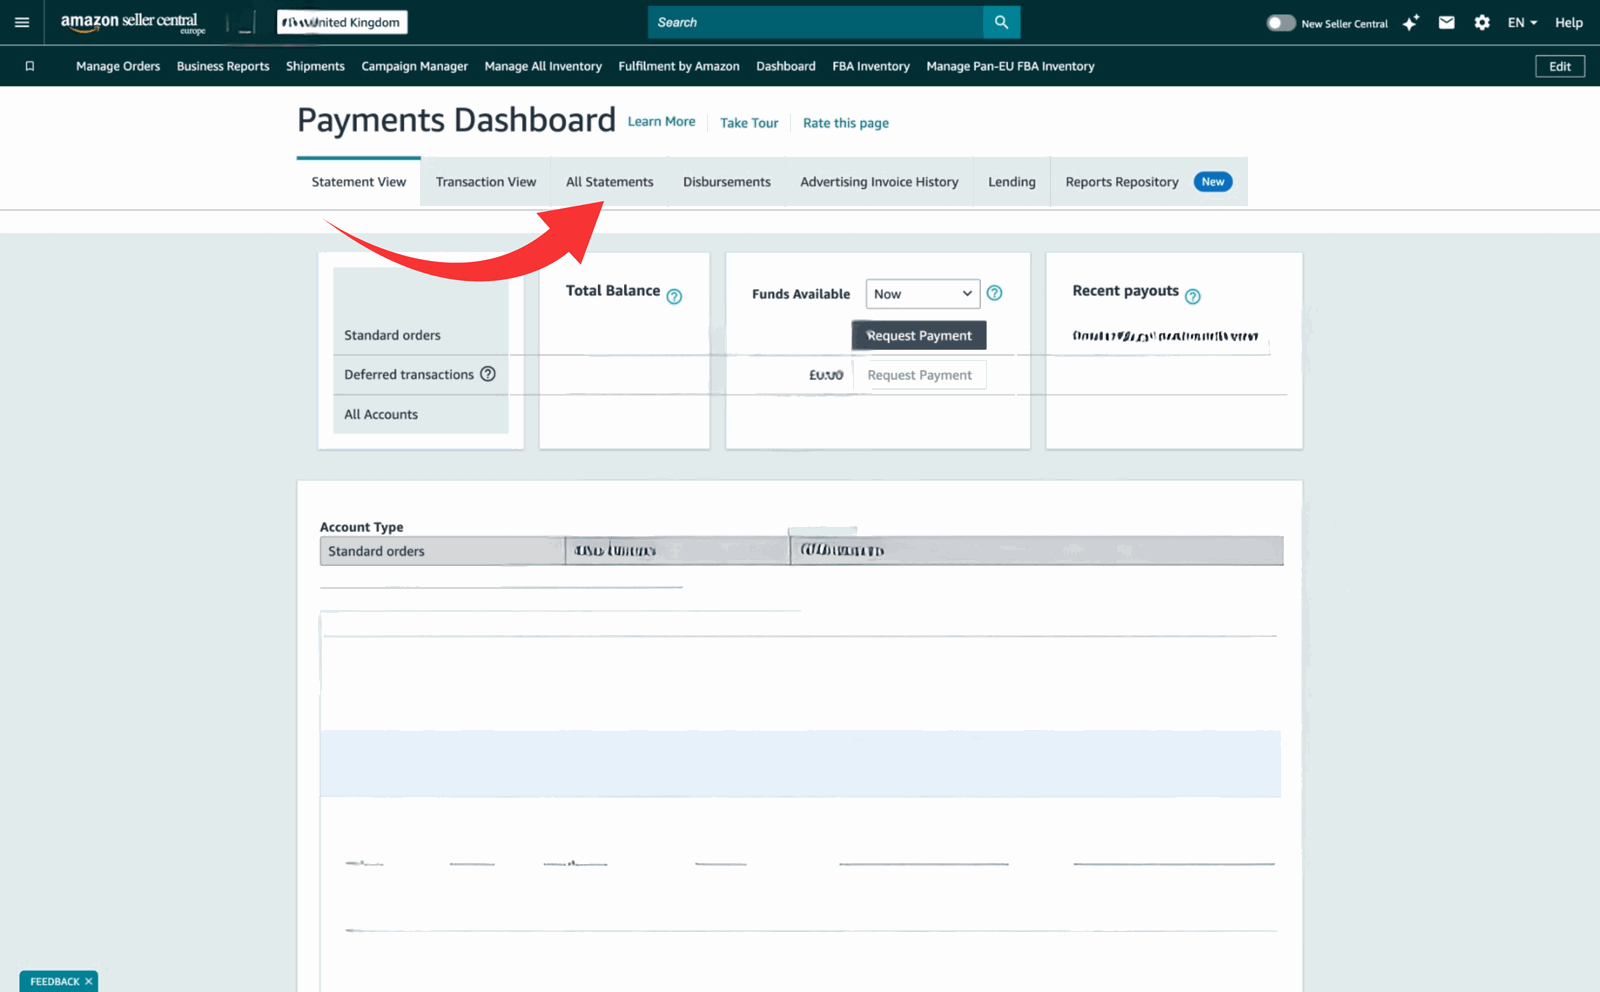The height and width of the screenshot is (992, 1600).
Task: Open the EN language dropdown
Action: coord(1522,22)
